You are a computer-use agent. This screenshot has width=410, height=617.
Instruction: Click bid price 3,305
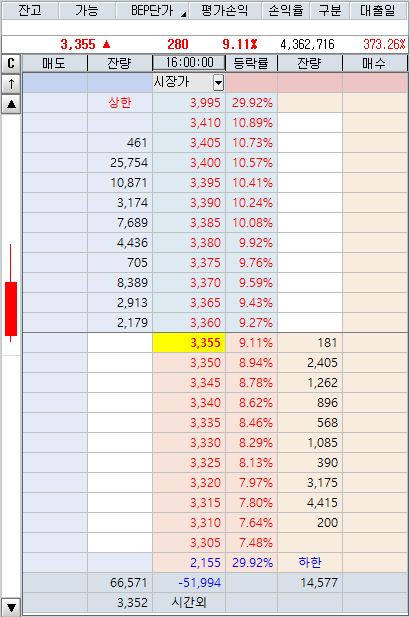pos(189,542)
